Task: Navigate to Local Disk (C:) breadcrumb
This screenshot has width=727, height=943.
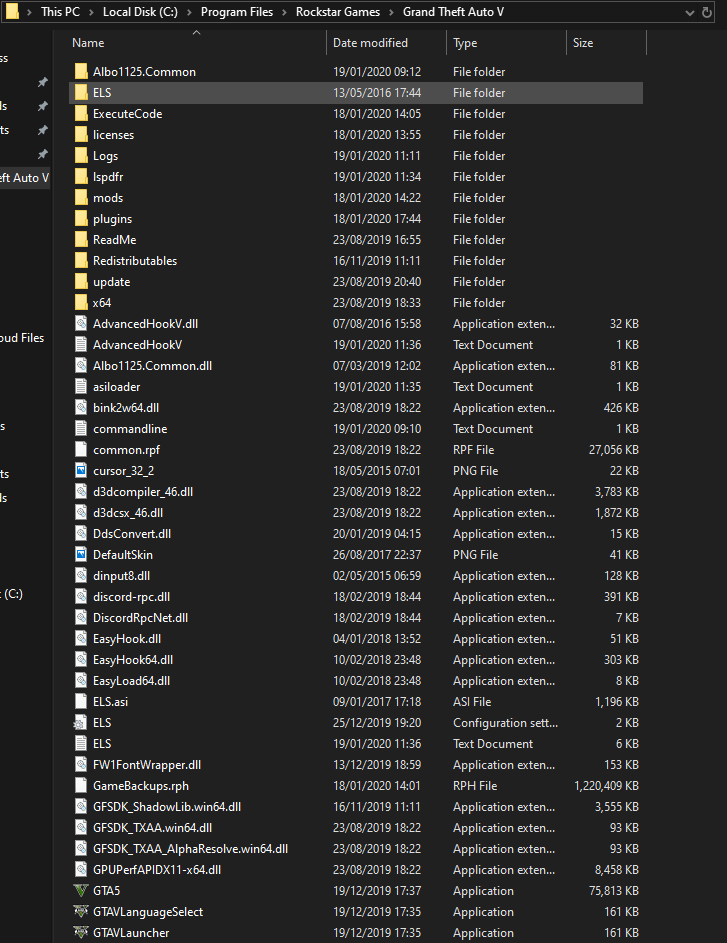Action: tap(140, 12)
